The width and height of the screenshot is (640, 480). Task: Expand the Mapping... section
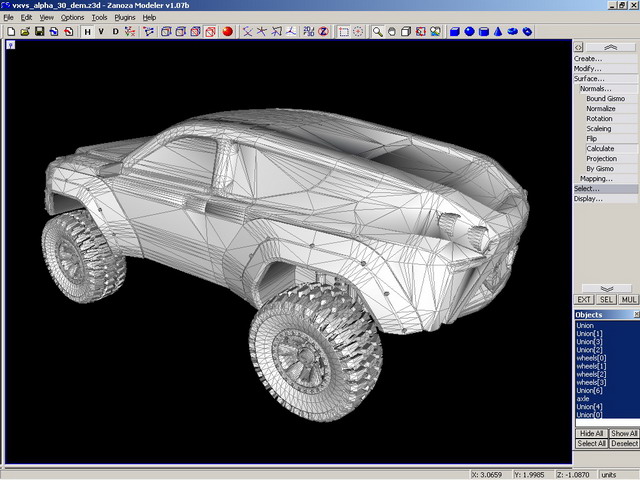click(596, 178)
